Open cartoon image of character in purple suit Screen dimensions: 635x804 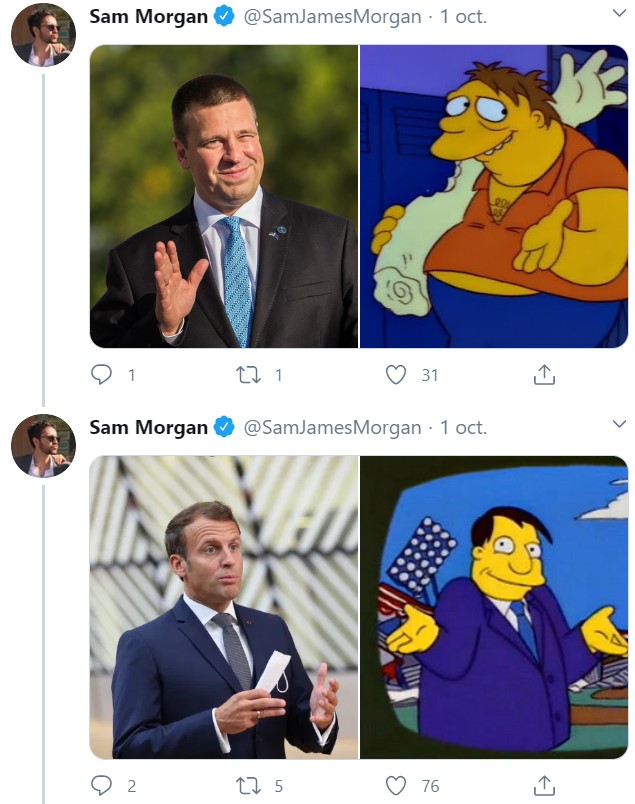494,607
